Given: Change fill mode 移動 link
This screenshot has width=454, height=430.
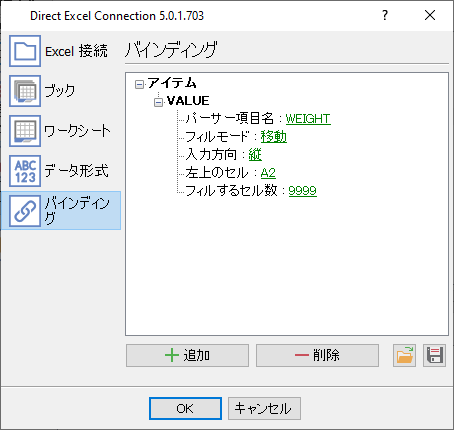Looking at the screenshot, I should pos(274,137).
